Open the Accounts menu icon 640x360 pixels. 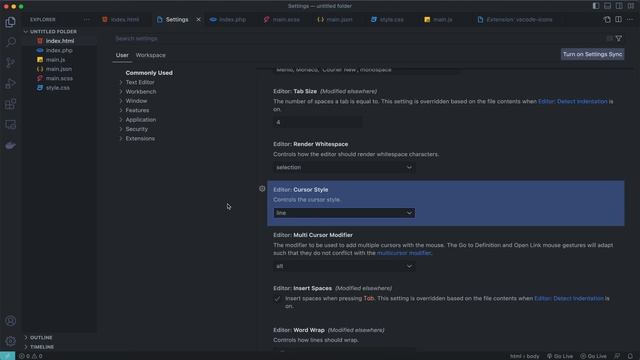pyautogui.click(x=10, y=321)
